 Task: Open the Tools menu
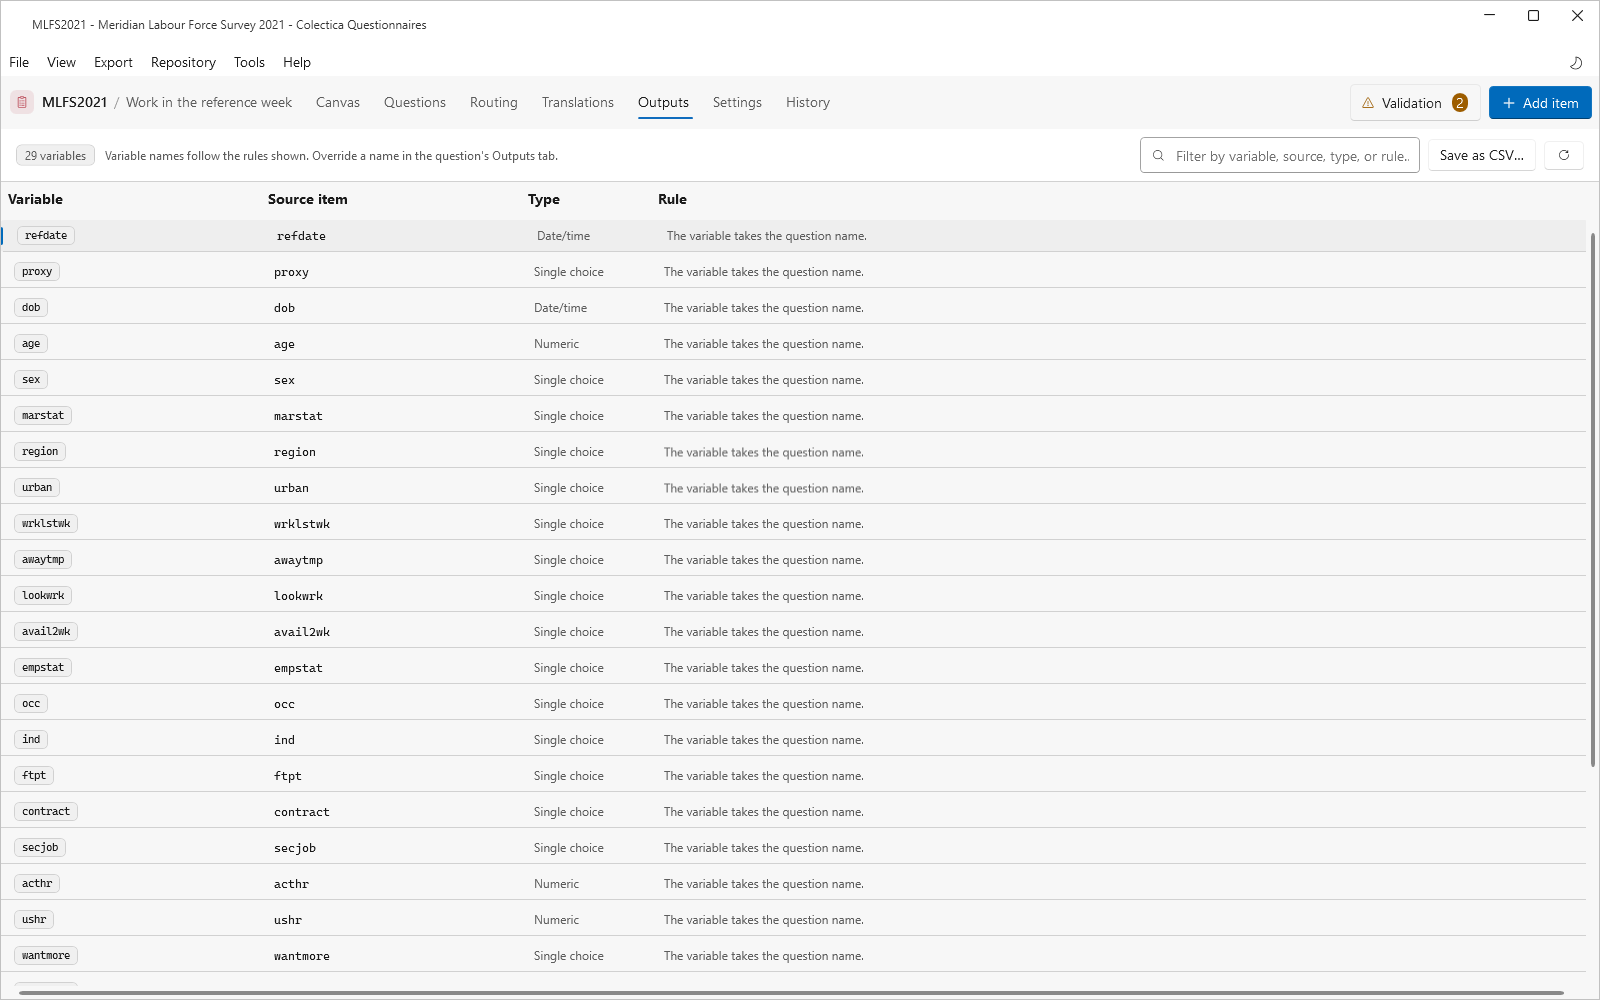click(x=249, y=62)
